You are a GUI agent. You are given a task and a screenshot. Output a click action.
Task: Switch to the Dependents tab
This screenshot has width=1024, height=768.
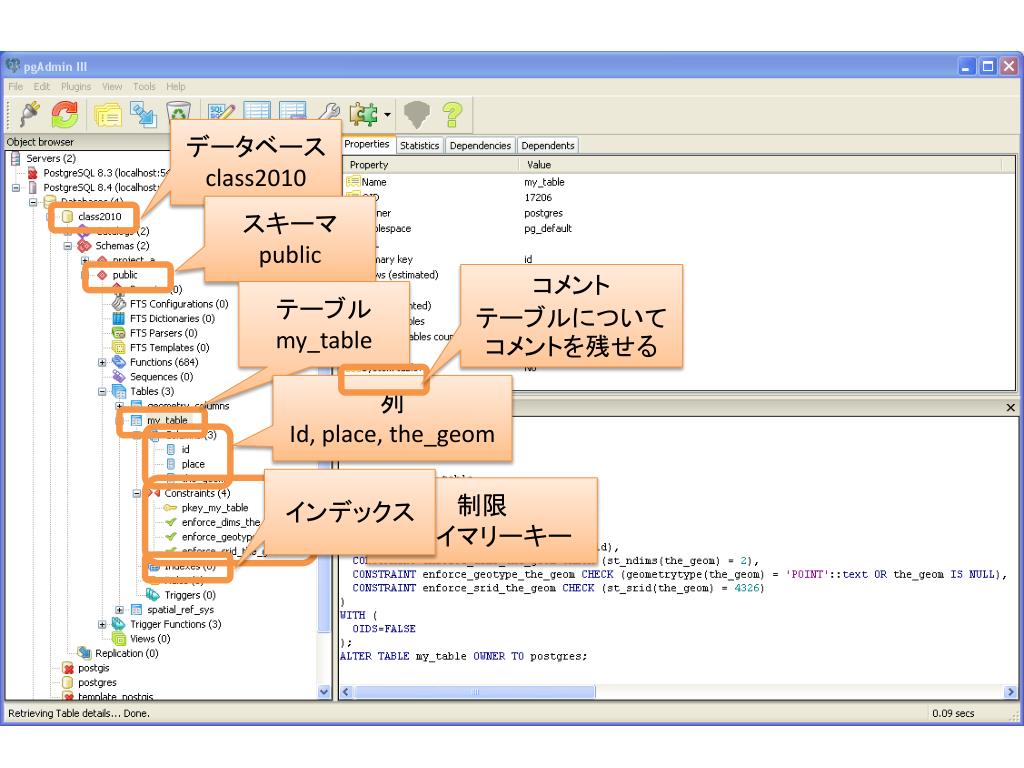point(547,146)
